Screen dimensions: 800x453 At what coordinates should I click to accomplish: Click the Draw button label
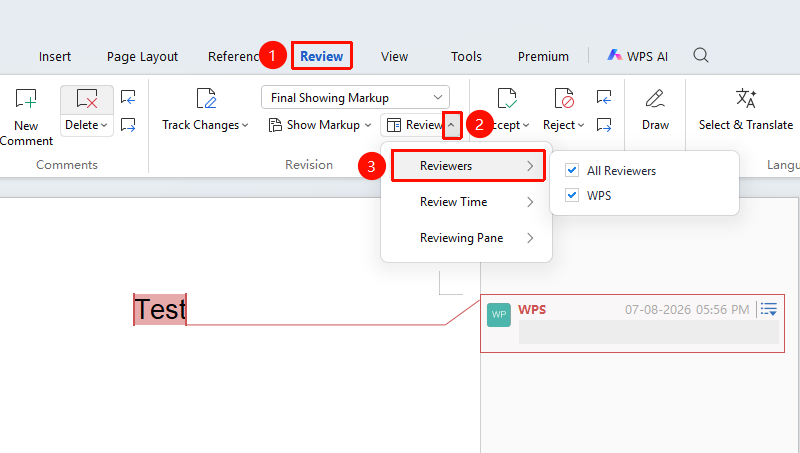[x=655, y=125]
